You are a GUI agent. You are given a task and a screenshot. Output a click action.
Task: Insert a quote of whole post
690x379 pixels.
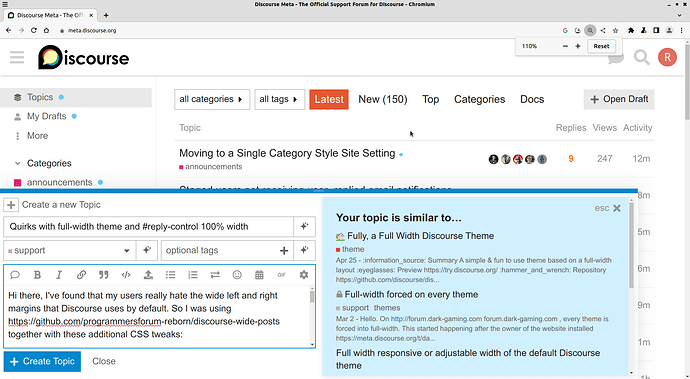pos(15,275)
